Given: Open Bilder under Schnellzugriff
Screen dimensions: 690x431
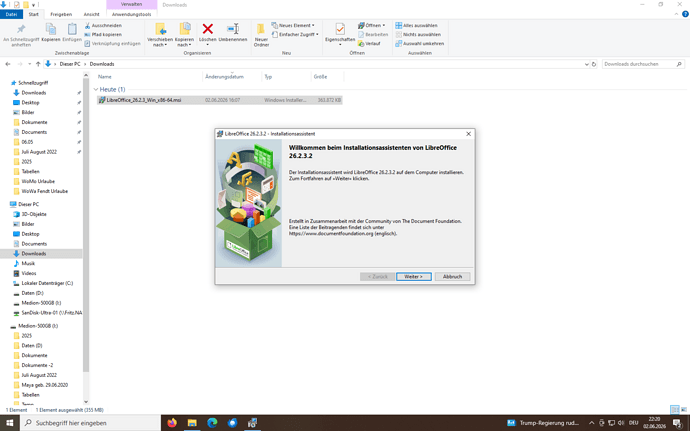Looking at the screenshot, I should click(x=28, y=112).
